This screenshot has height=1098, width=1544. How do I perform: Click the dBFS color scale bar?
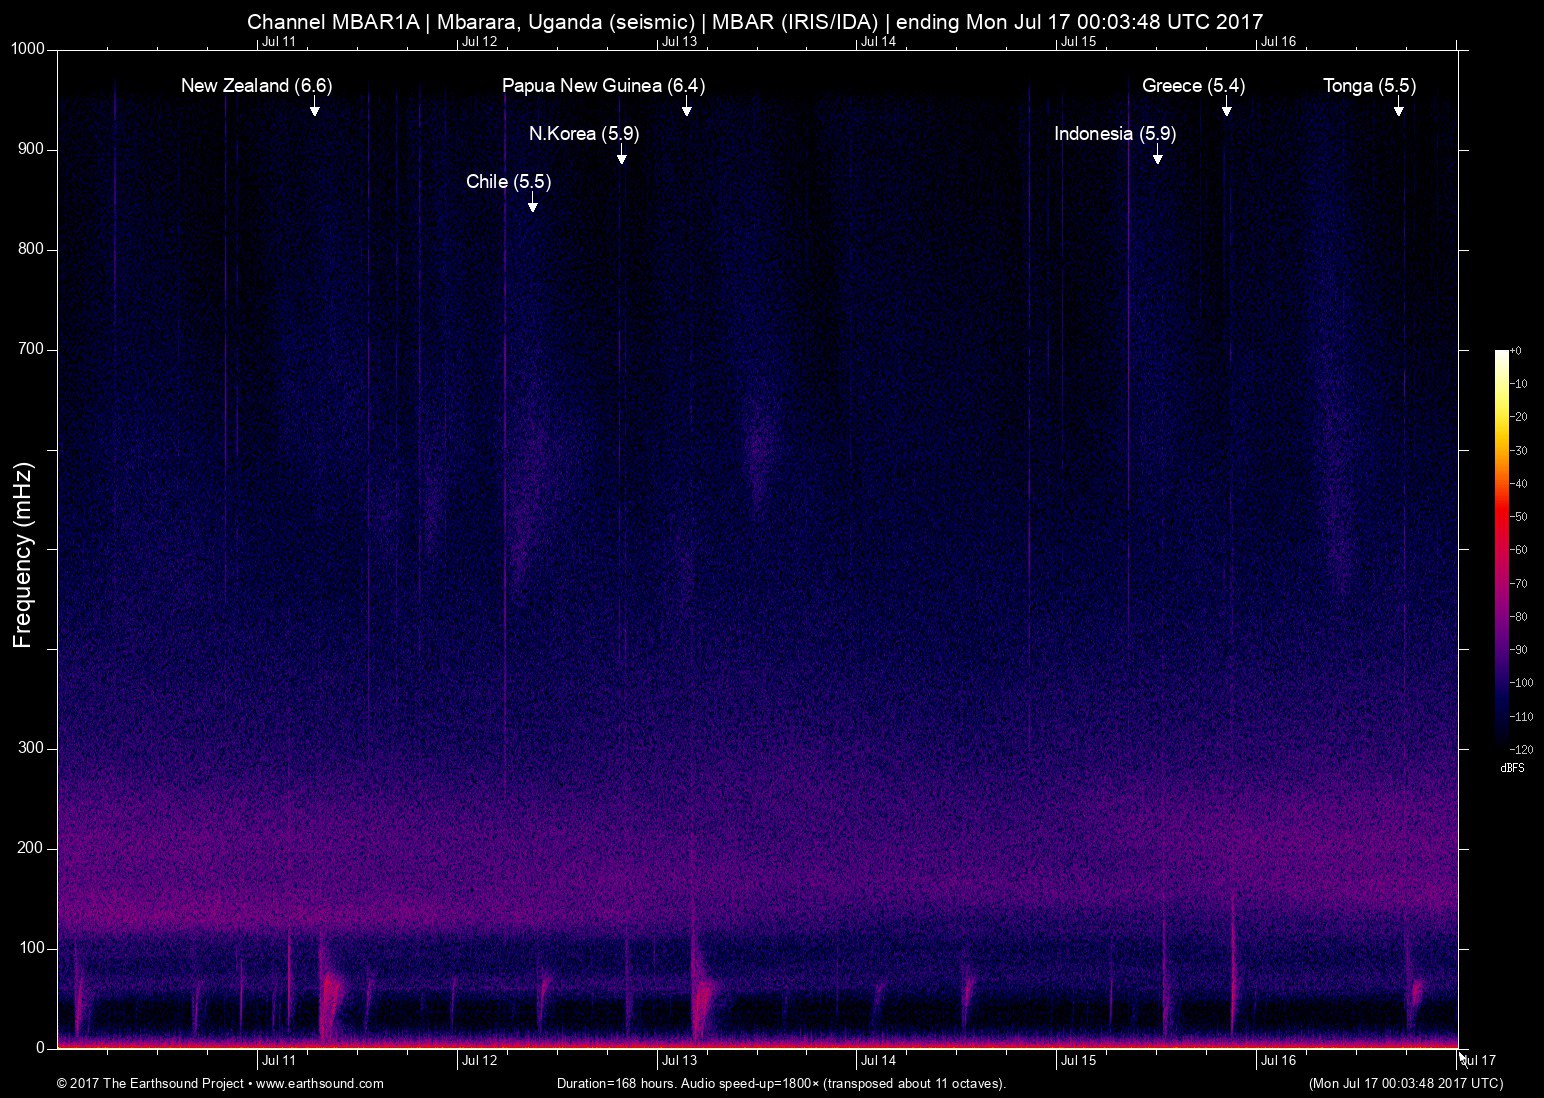(x=1501, y=548)
